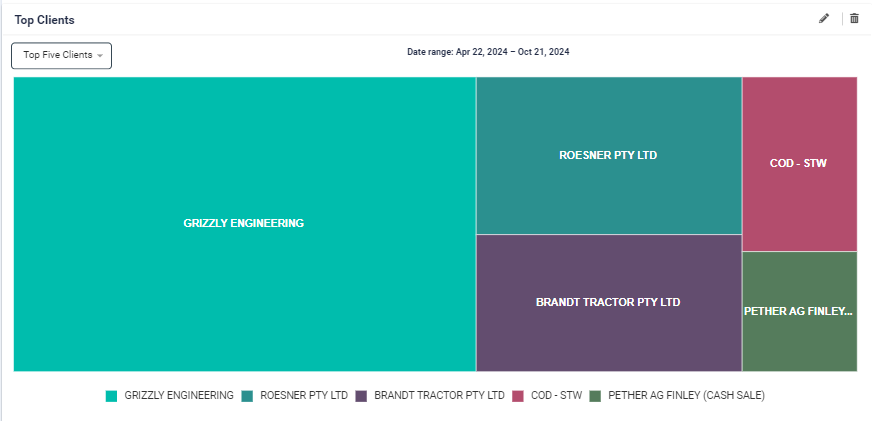This screenshot has height=421, width=872.
Task: Click the purple BRANDT TRACTOR legend swatch
Action: click(362, 396)
